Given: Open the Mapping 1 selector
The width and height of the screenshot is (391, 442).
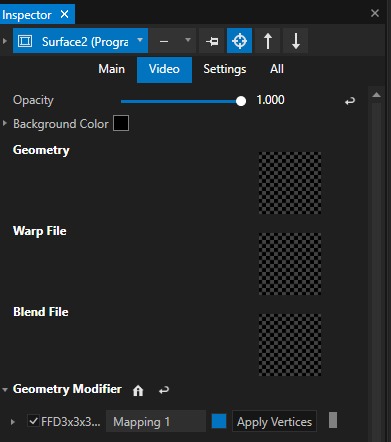Looking at the screenshot, I should pyautogui.click(x=156, y=422).
